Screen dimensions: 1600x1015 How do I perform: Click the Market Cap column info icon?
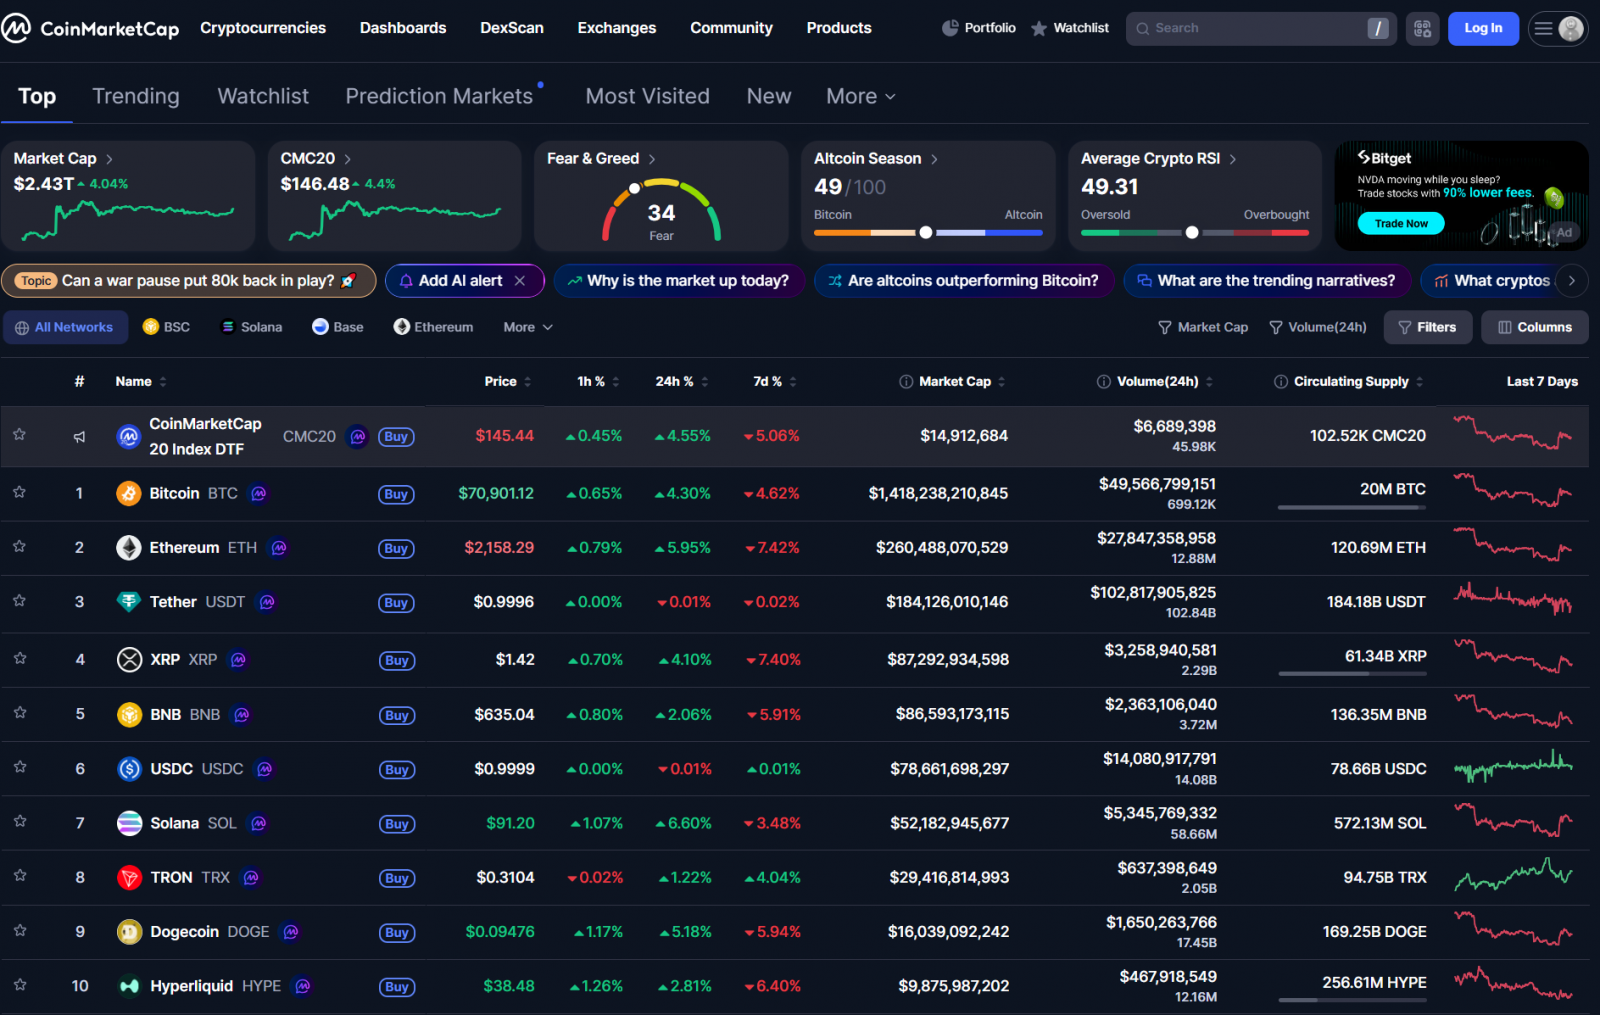coord(905,382)
